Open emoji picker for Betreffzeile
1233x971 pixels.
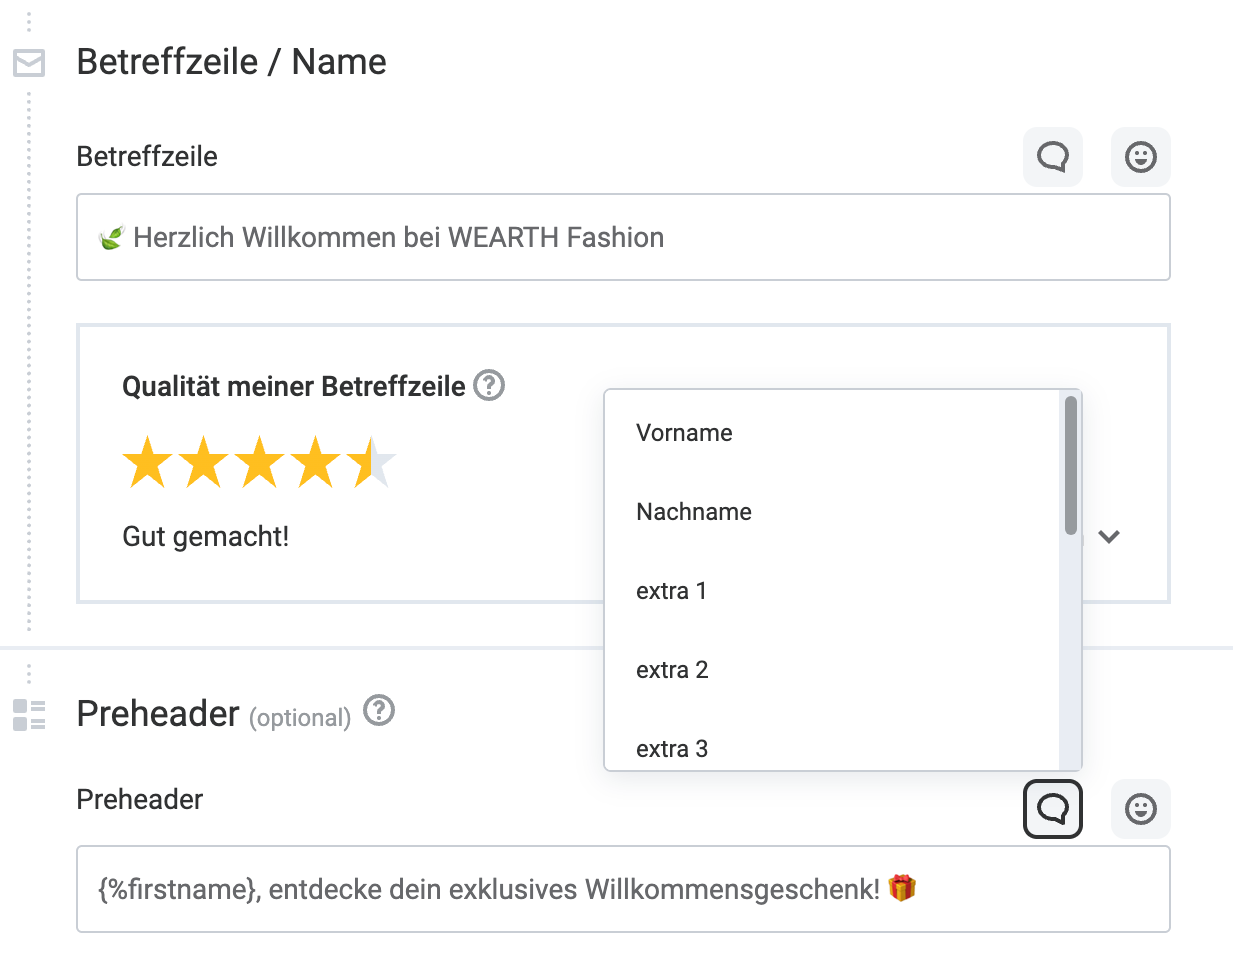coord(1140,157)
